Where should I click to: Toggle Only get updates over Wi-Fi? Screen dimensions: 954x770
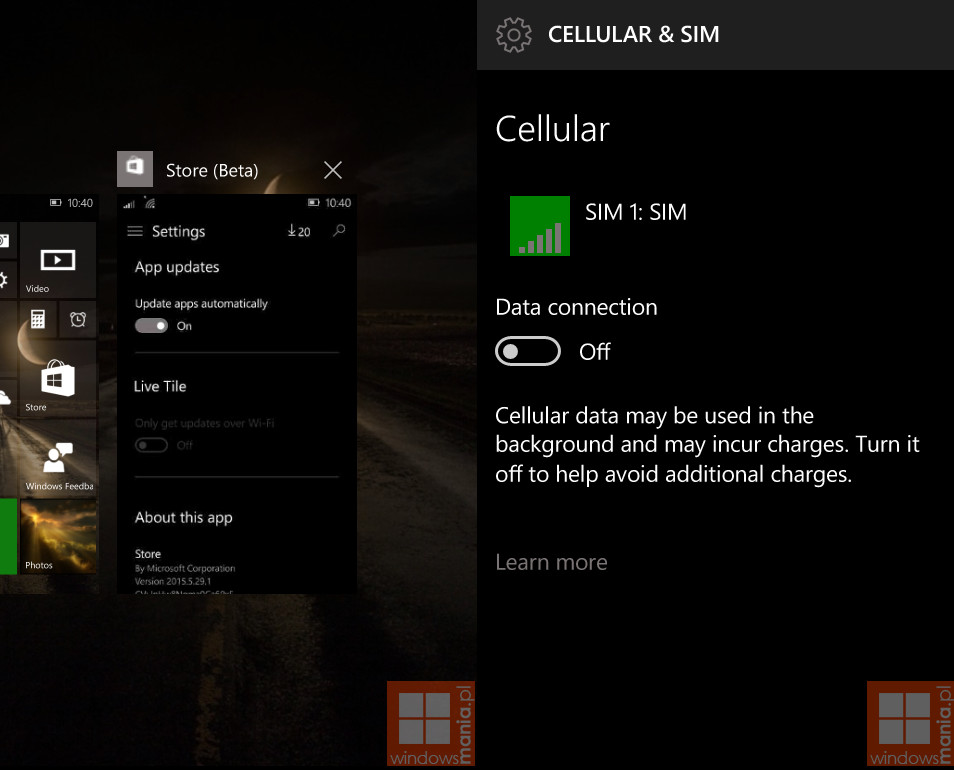click(x=151, y=445)
